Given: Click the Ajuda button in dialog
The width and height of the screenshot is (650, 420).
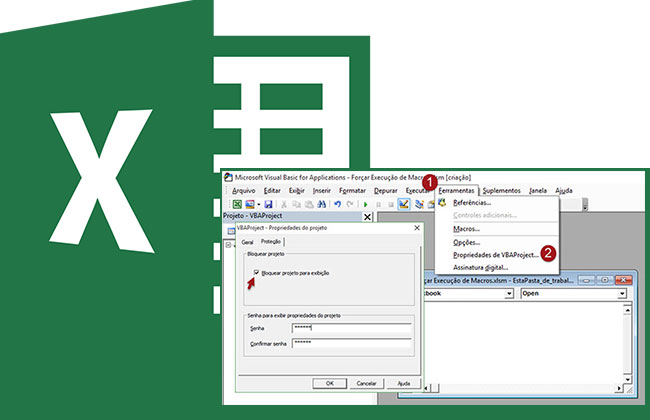Looking at the screenshot, I should (403, 383).
